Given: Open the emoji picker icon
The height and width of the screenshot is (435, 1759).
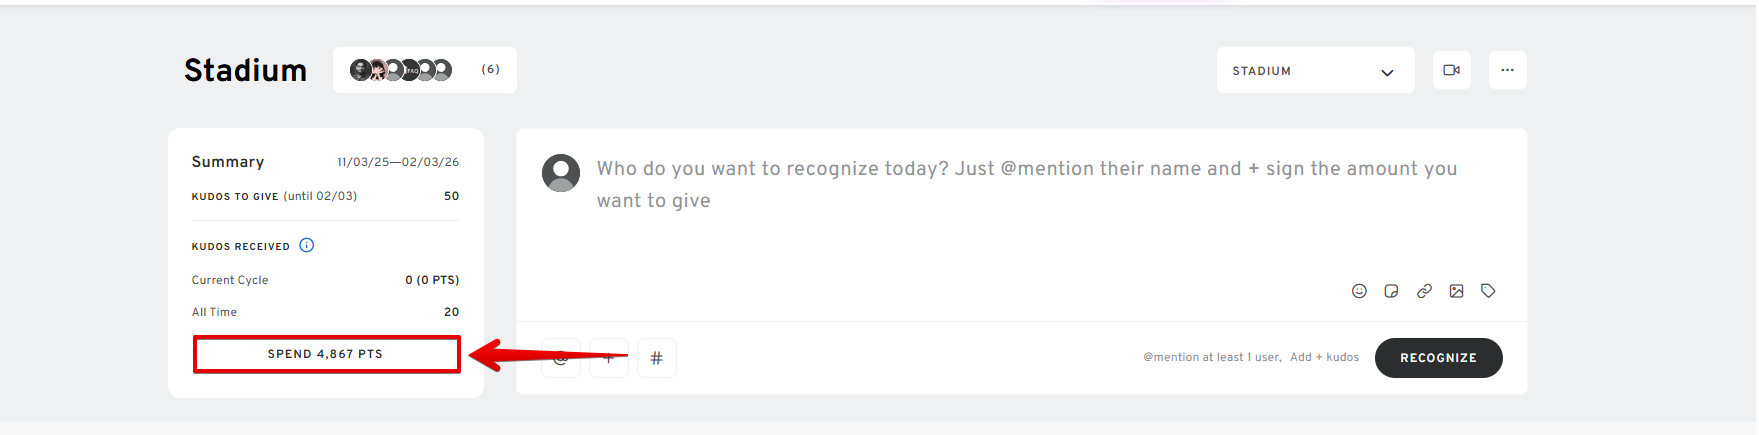Looking at the screenshot, I should pyautogui.click(x=1359, y=291).
